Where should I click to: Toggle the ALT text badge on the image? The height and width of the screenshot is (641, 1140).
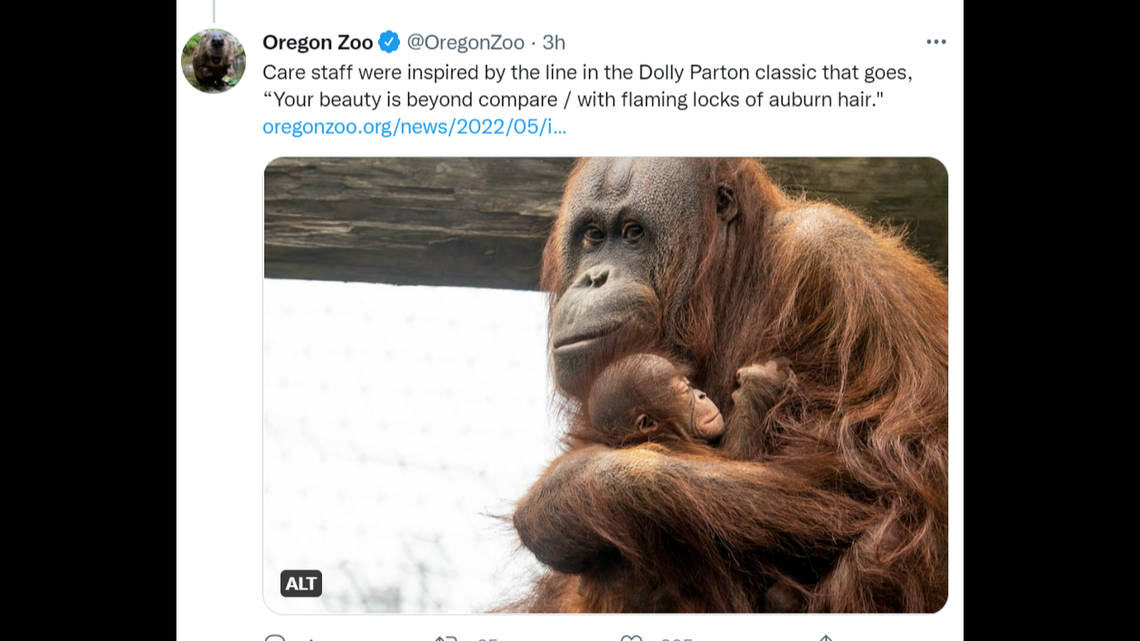(x=299, y=583)
